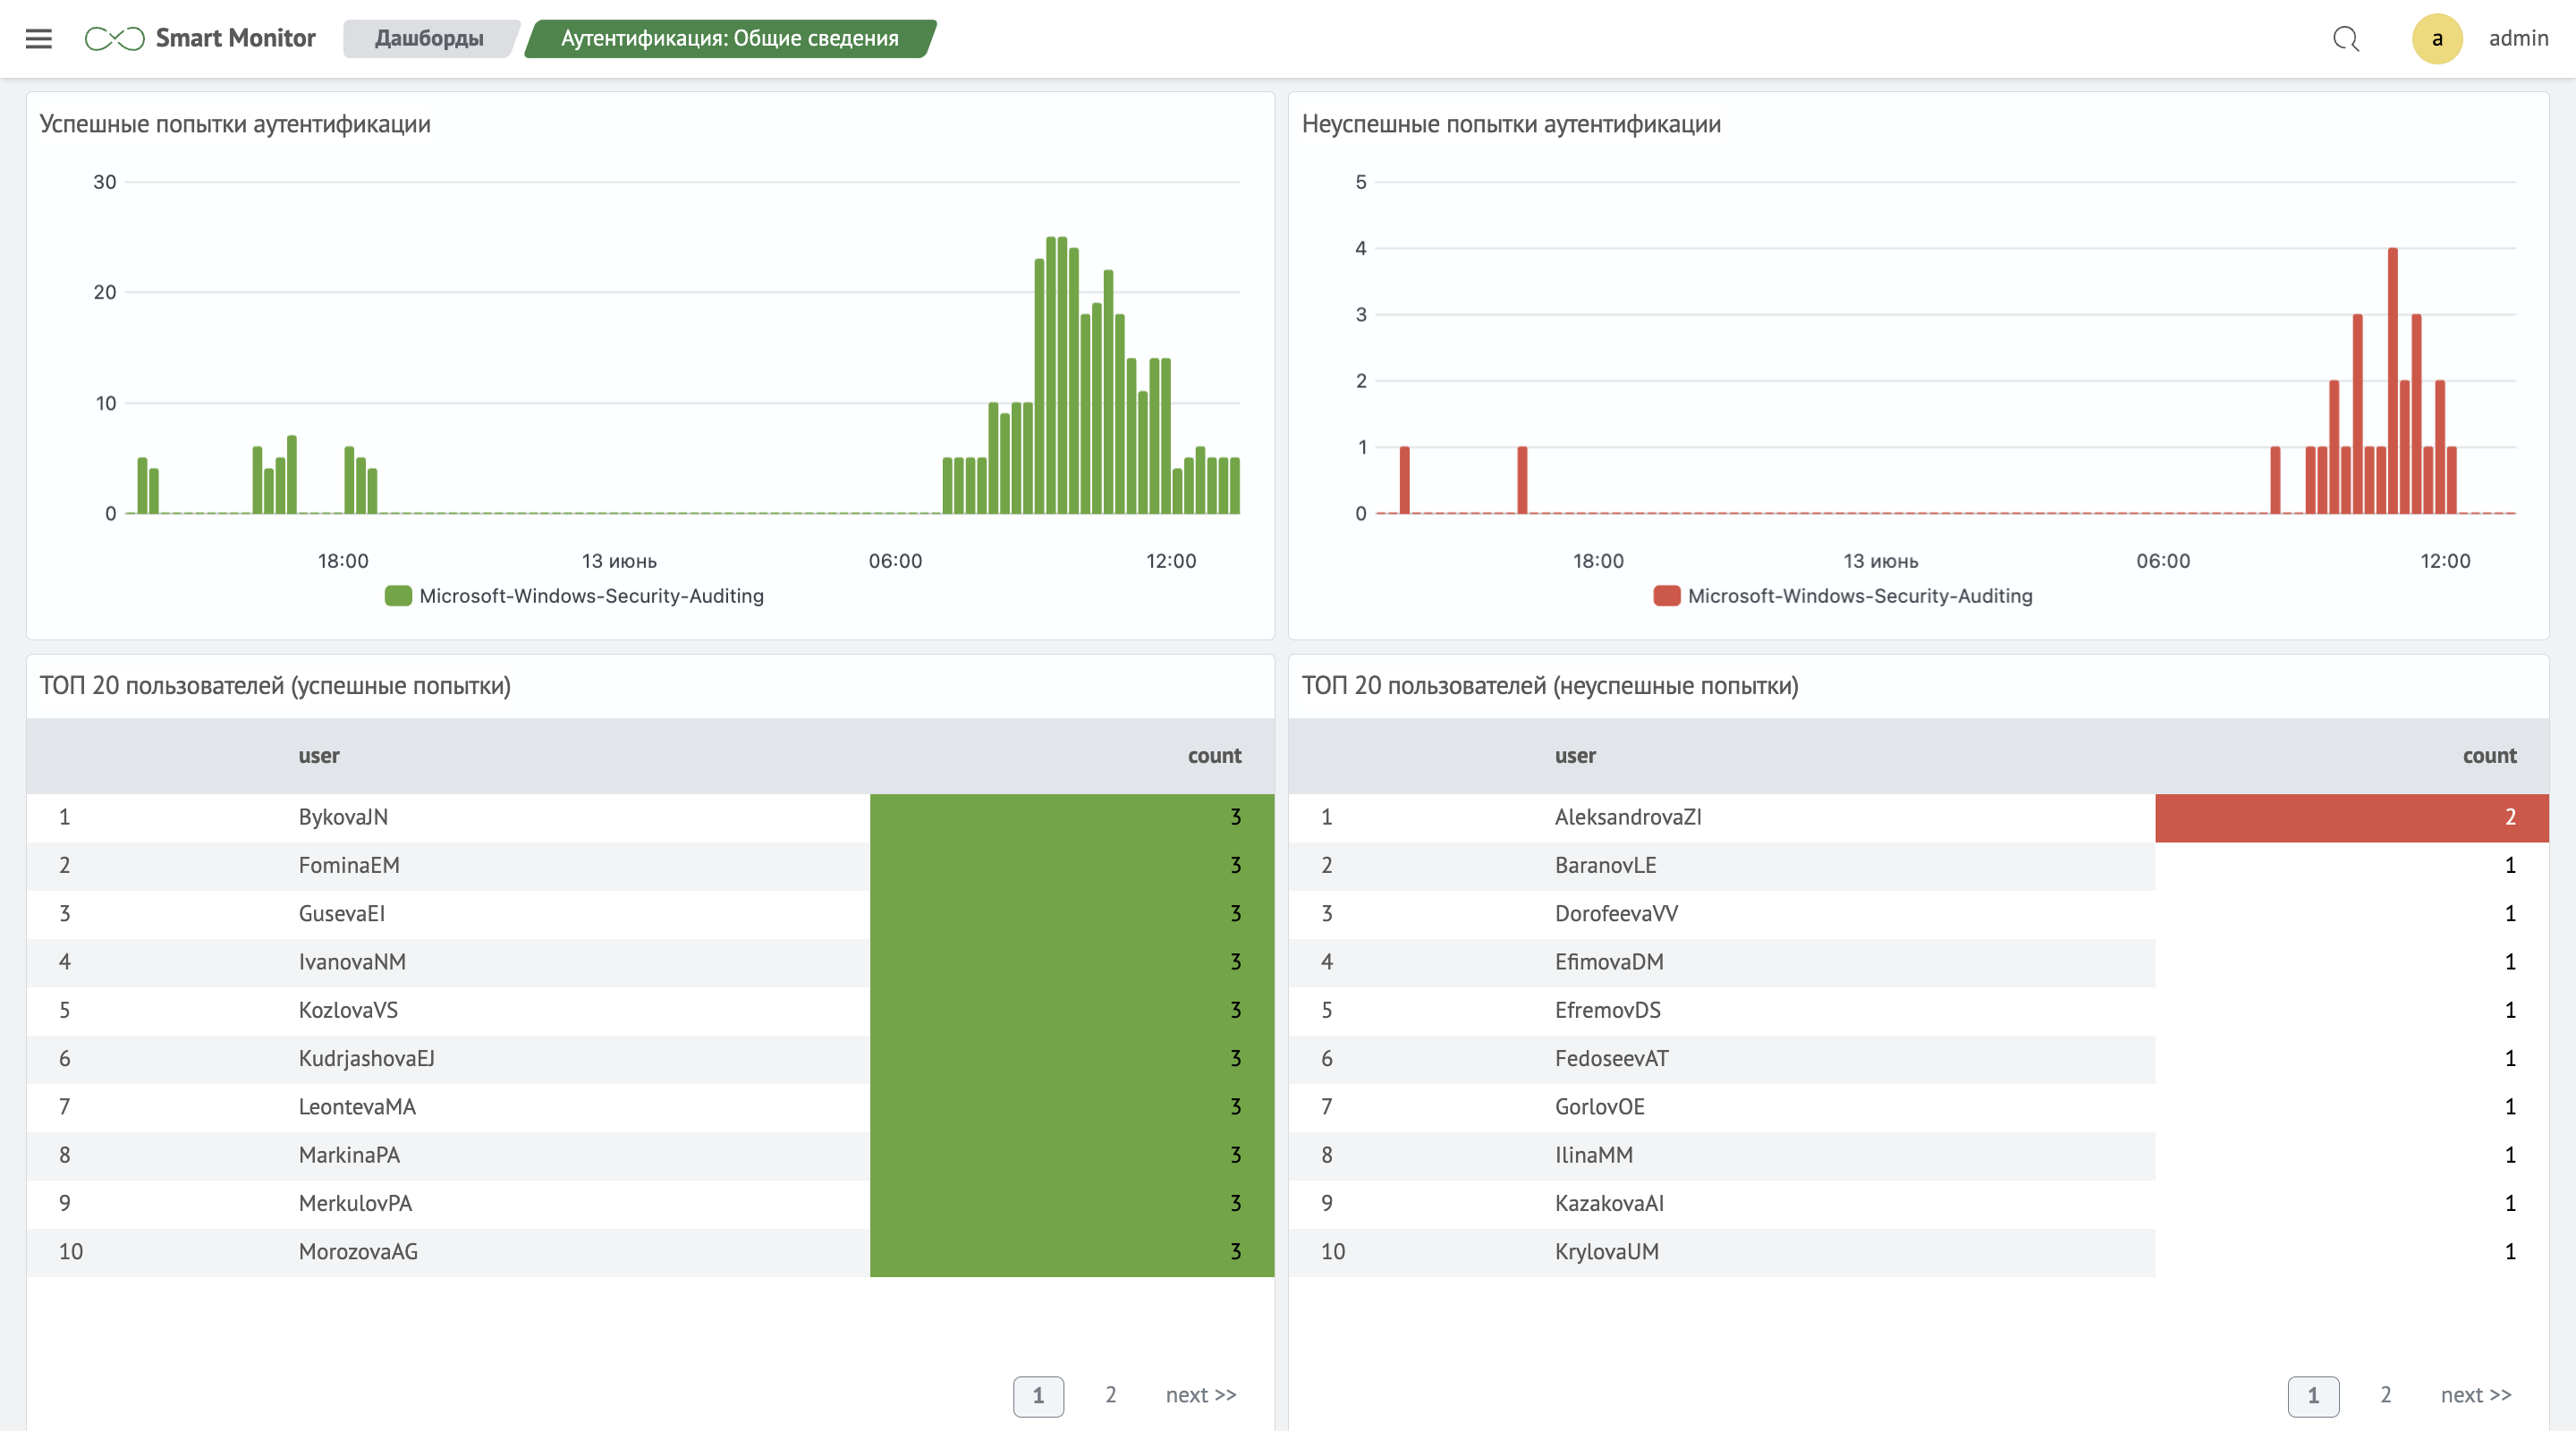Open the Дашборды breadcrumb tab
This screenshot has width=2576, height=1431.
(429, 38)
